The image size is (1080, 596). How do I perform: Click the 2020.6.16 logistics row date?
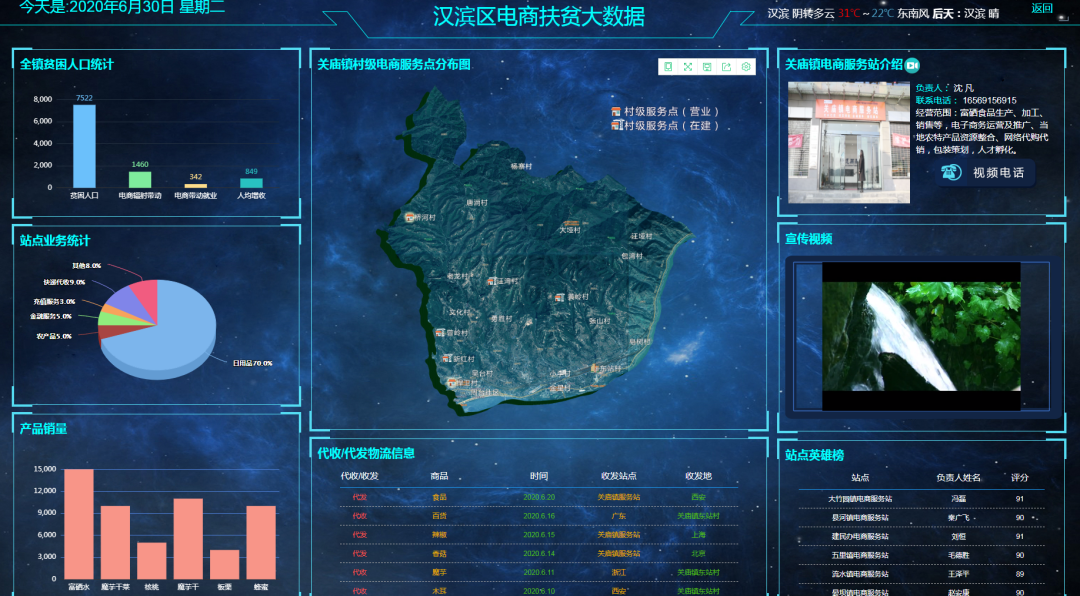539,515
